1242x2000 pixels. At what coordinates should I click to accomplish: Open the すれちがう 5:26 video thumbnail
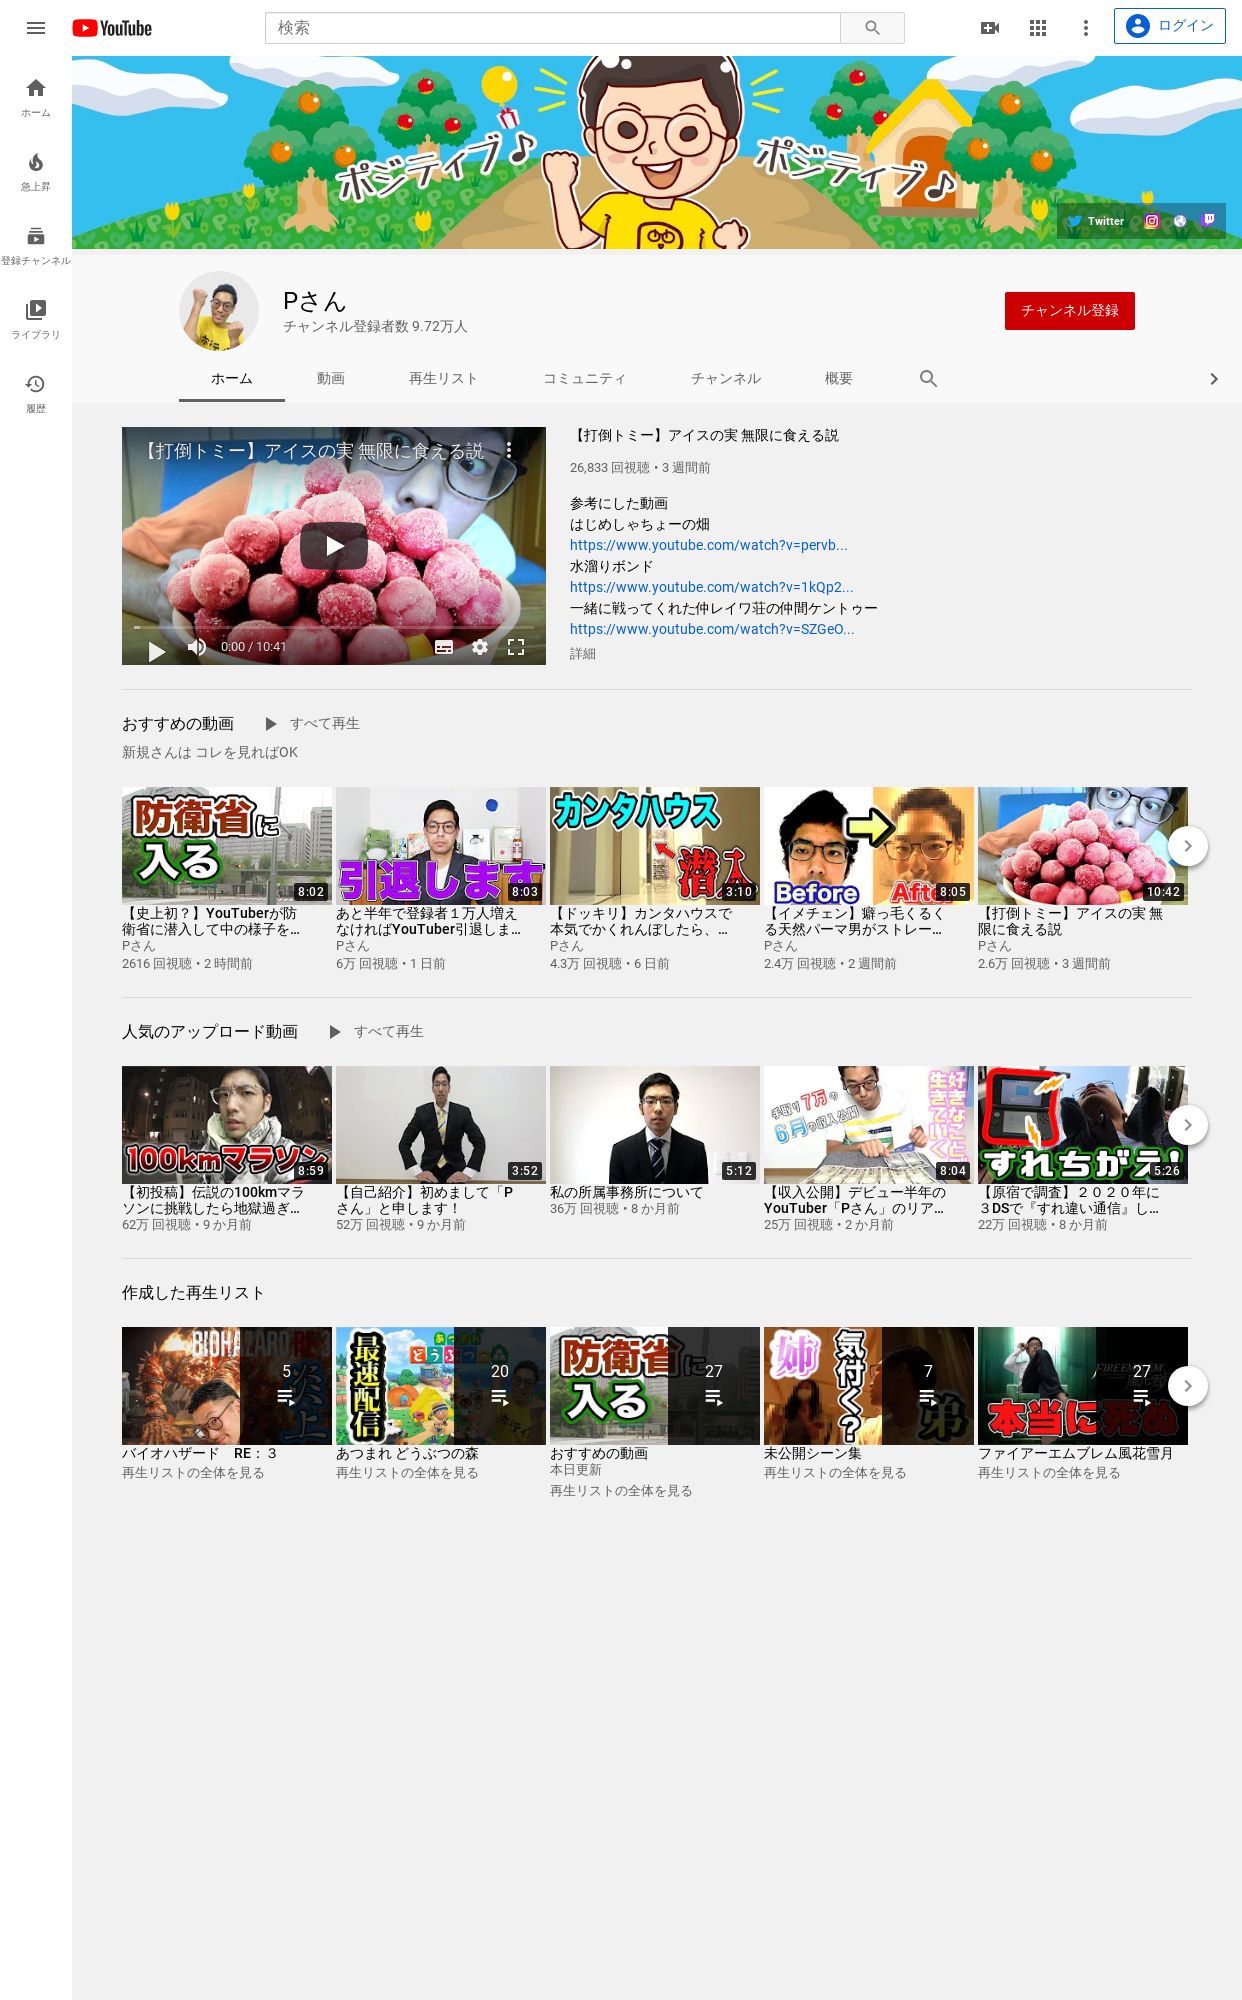tap(1083, 1125)
